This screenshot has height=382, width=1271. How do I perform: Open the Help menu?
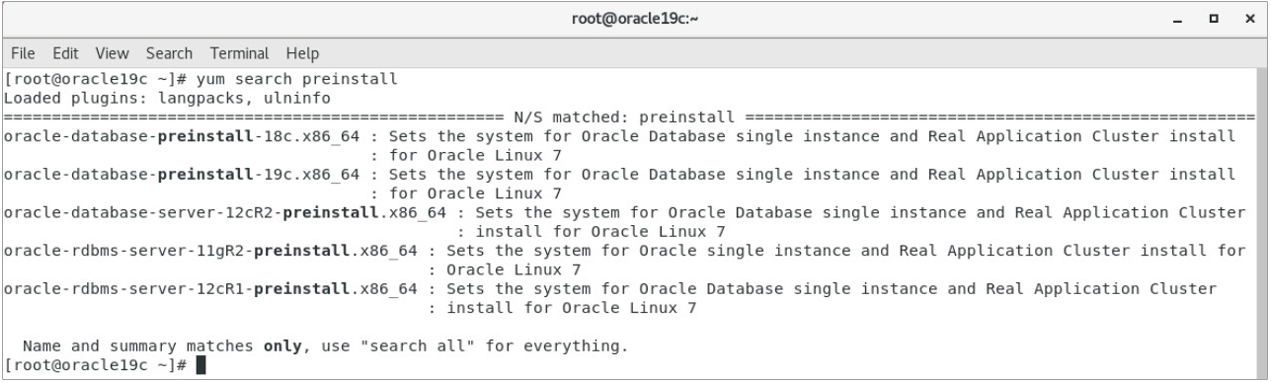tap(302, 53)
